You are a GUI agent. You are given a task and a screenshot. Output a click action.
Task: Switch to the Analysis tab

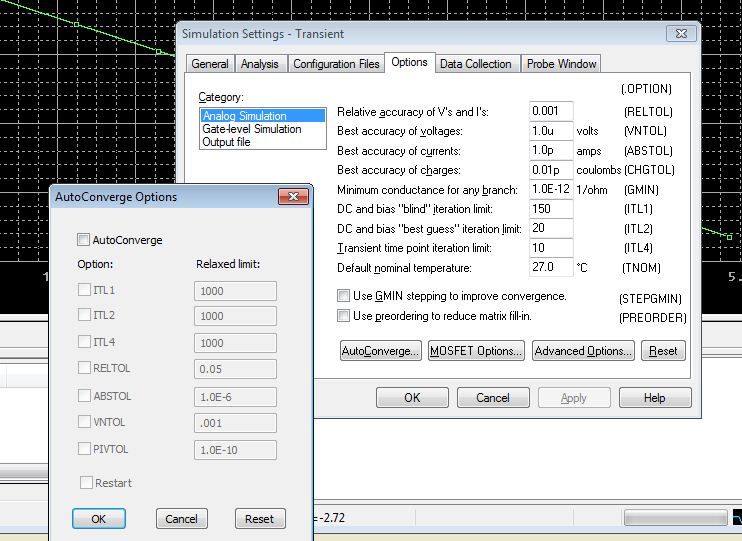coord(259,64)
